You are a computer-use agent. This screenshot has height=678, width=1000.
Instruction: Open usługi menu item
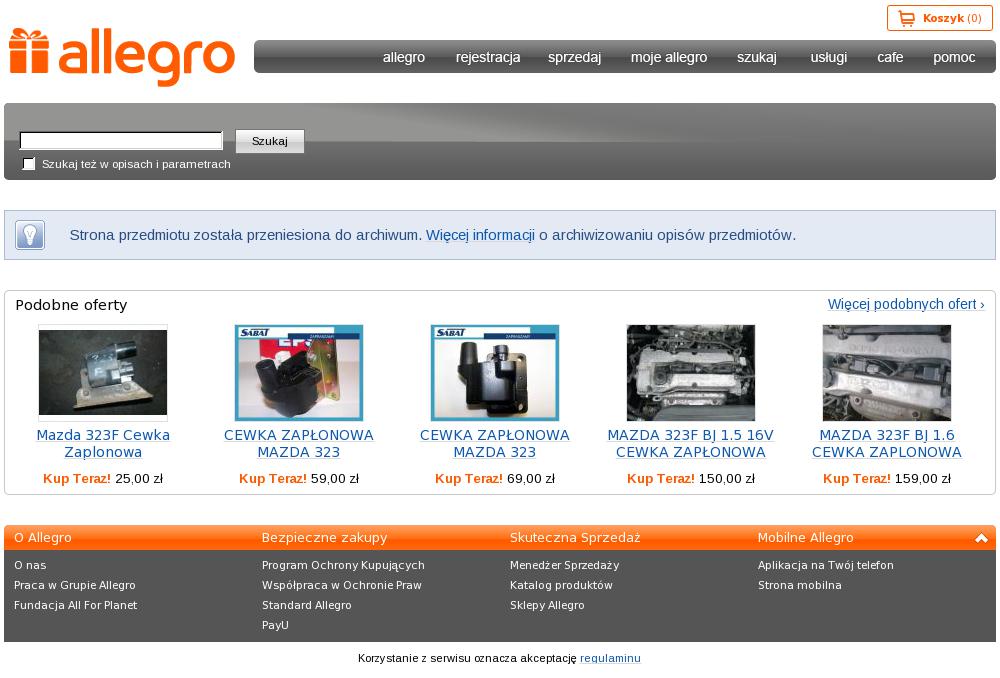click(x=828, y=57)
